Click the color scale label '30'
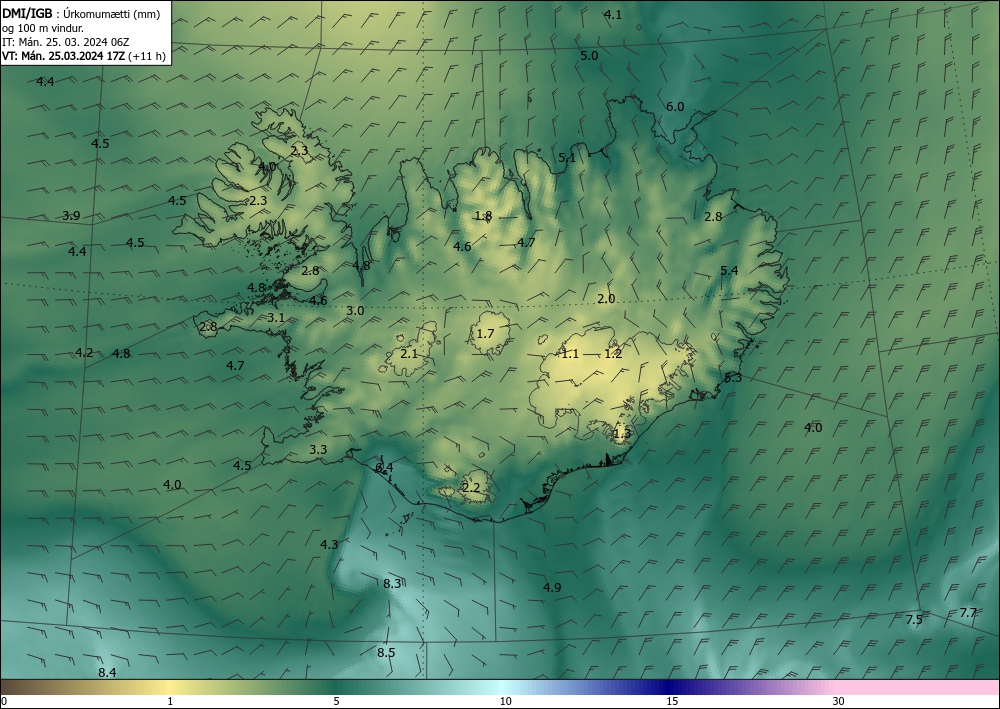 838,701
